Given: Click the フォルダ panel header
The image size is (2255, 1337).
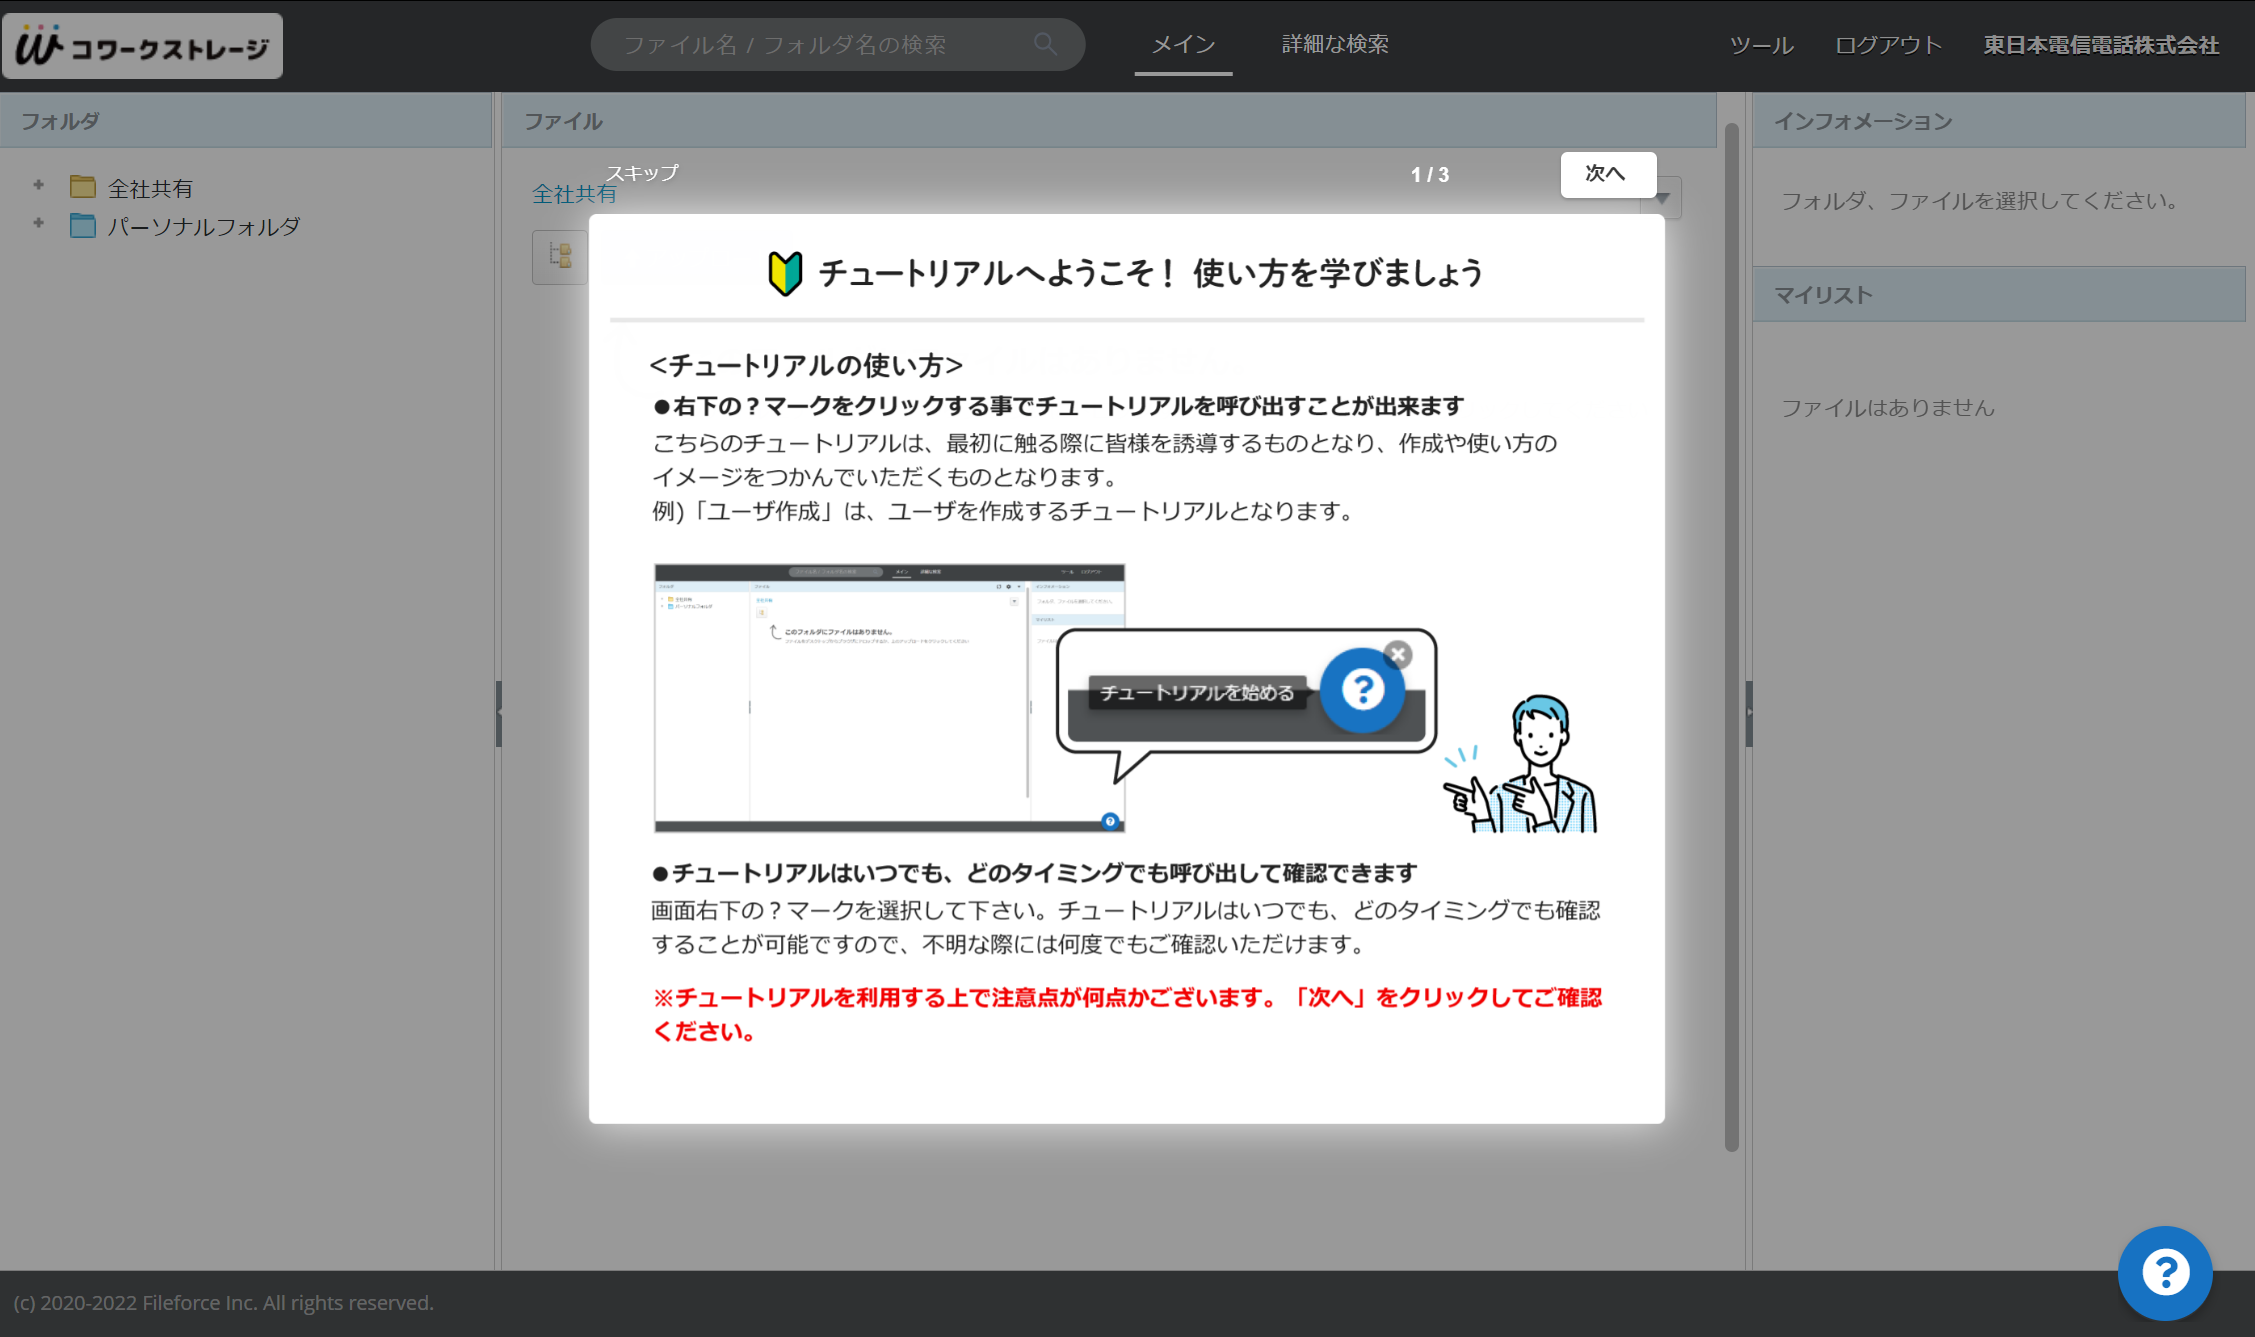Looking at the screenshot, I should [x=246, y=121].
